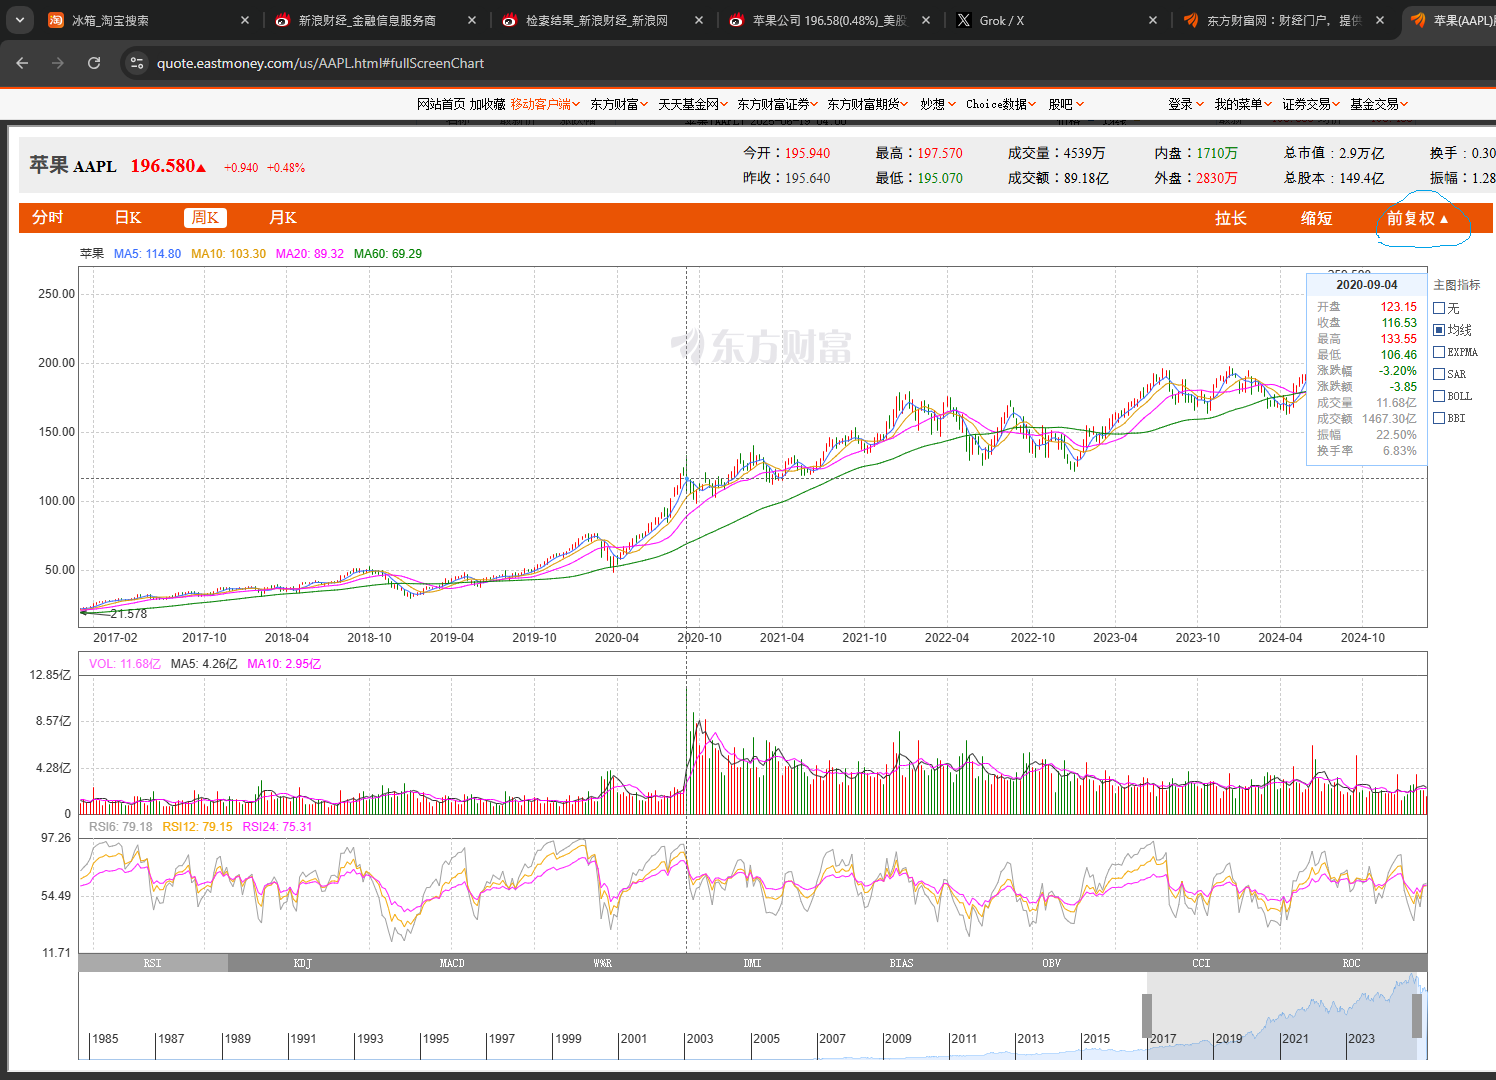This screenshot has height=1080, width=1496.
Task: Switch chart to 月K view
Action: click(283, 218)
